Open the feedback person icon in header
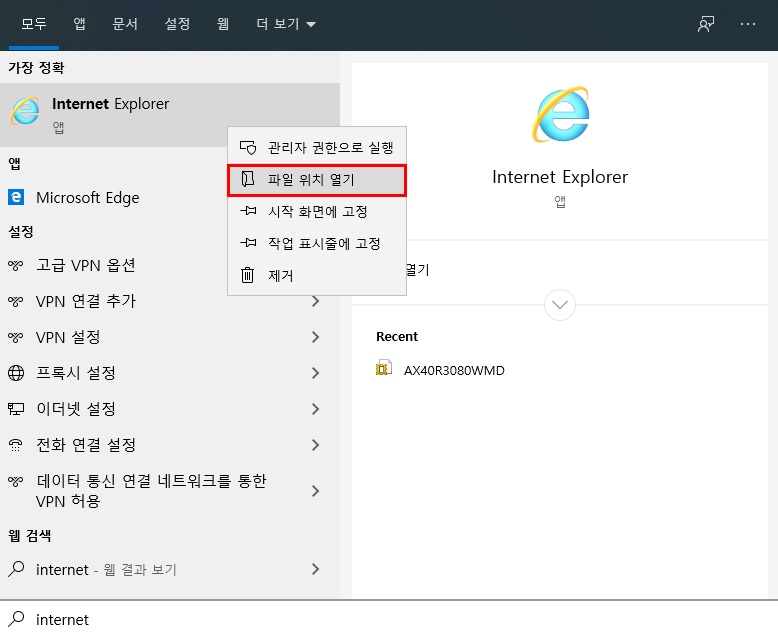Screen dimensions: 778x636 (x=706, y=24)
